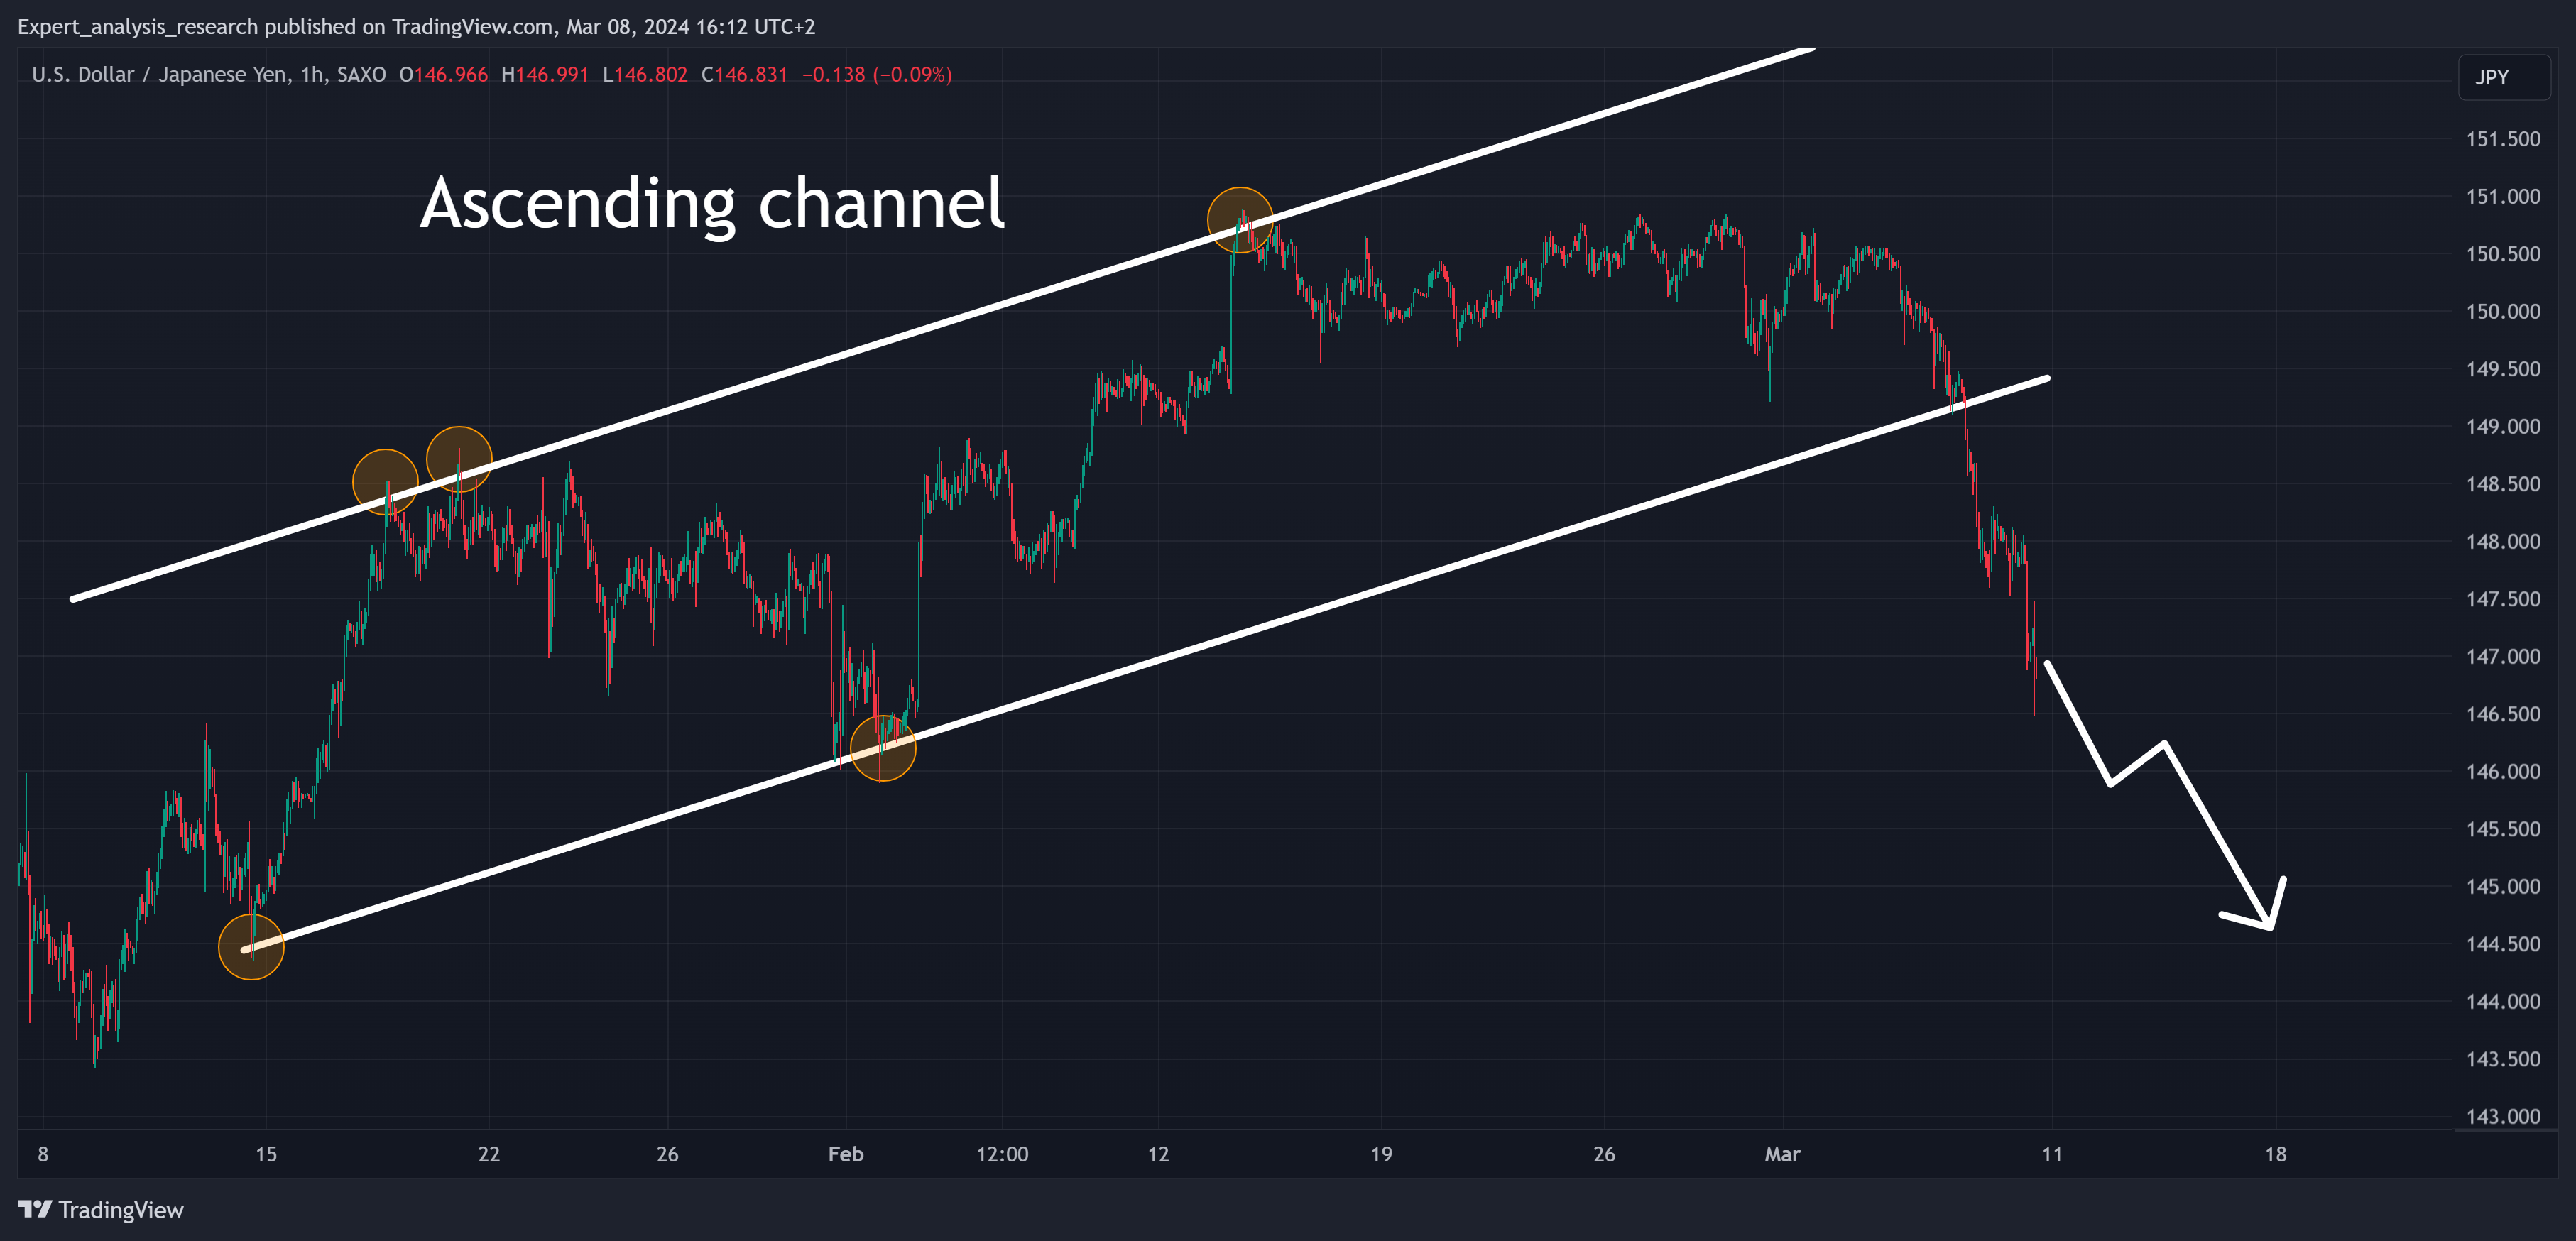Click the change value −0.138 (−0.09%)
Viewport: 2576px width, 1241px height.
(x=877, y=75)
